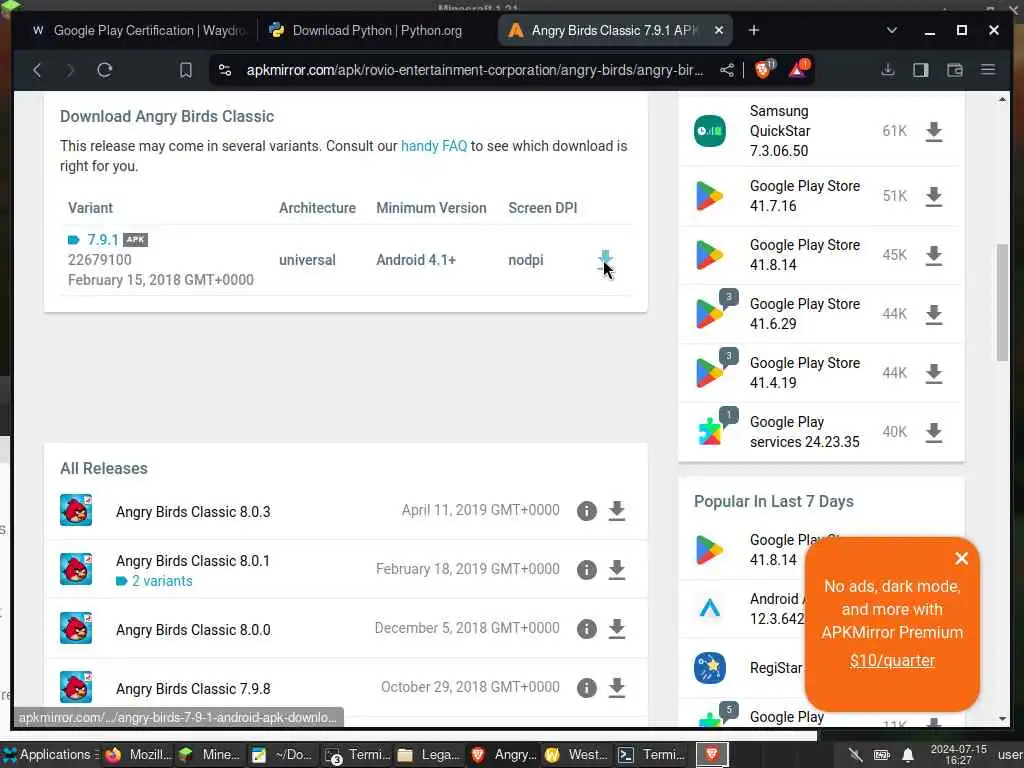
Task: Click the address bar URL field
Action: click(475, 70)
